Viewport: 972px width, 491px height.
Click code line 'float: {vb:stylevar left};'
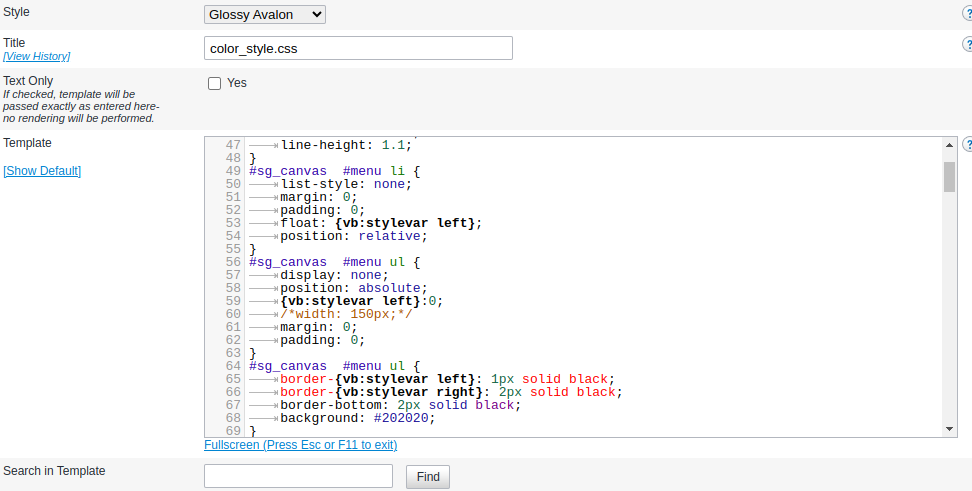pos(381,223)
